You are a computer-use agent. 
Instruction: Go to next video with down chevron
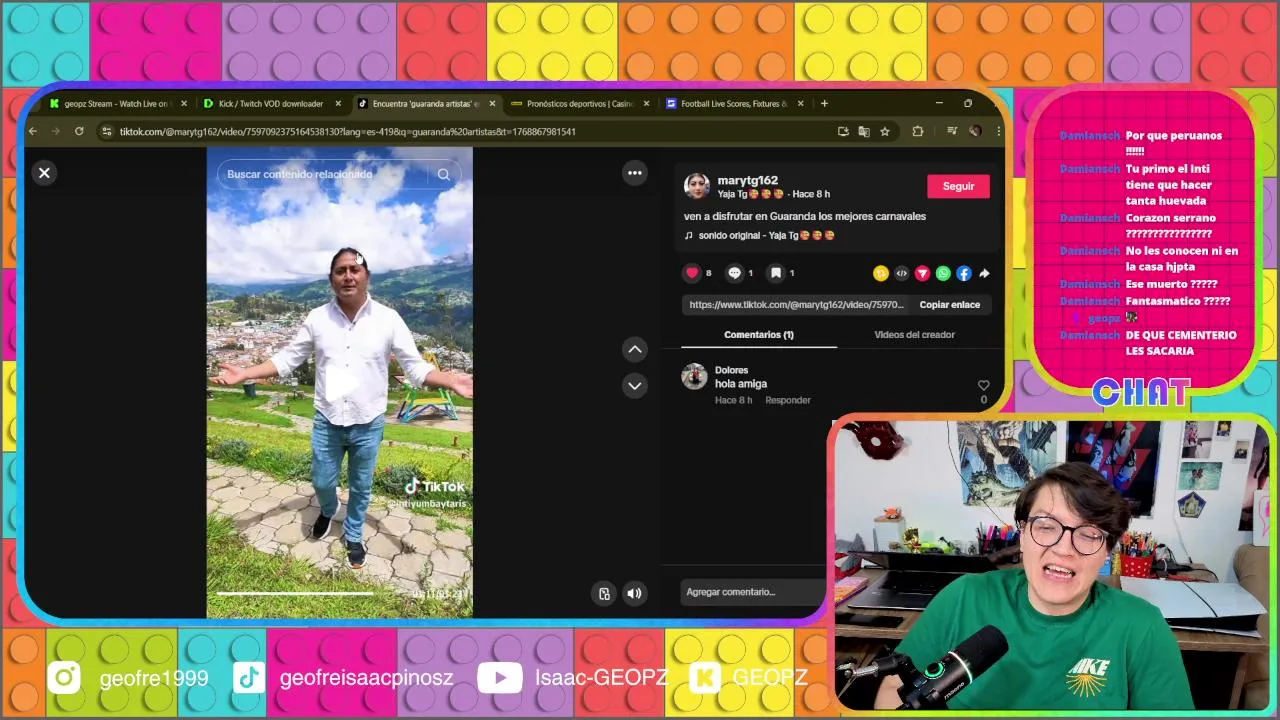(634, 385)
